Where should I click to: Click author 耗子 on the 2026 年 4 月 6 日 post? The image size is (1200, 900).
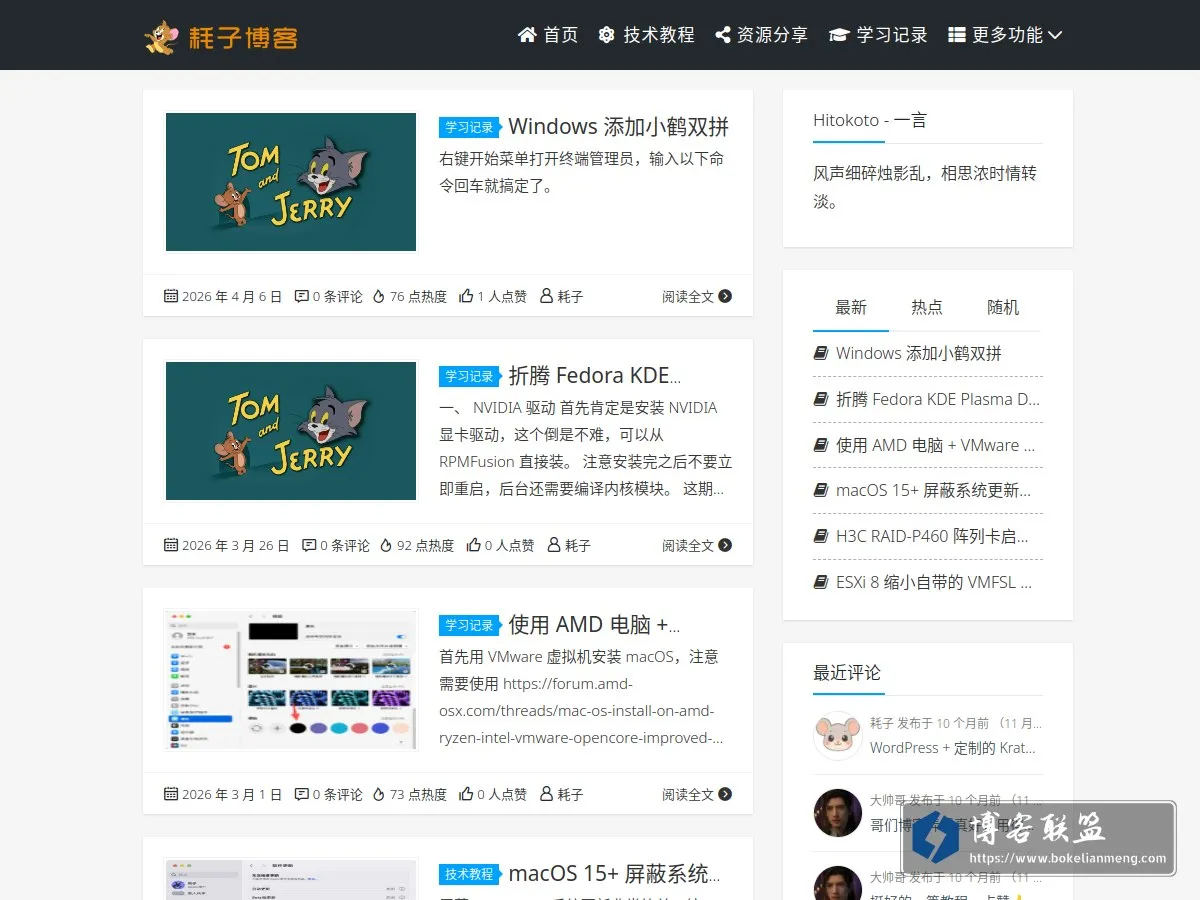pos(570,297)
